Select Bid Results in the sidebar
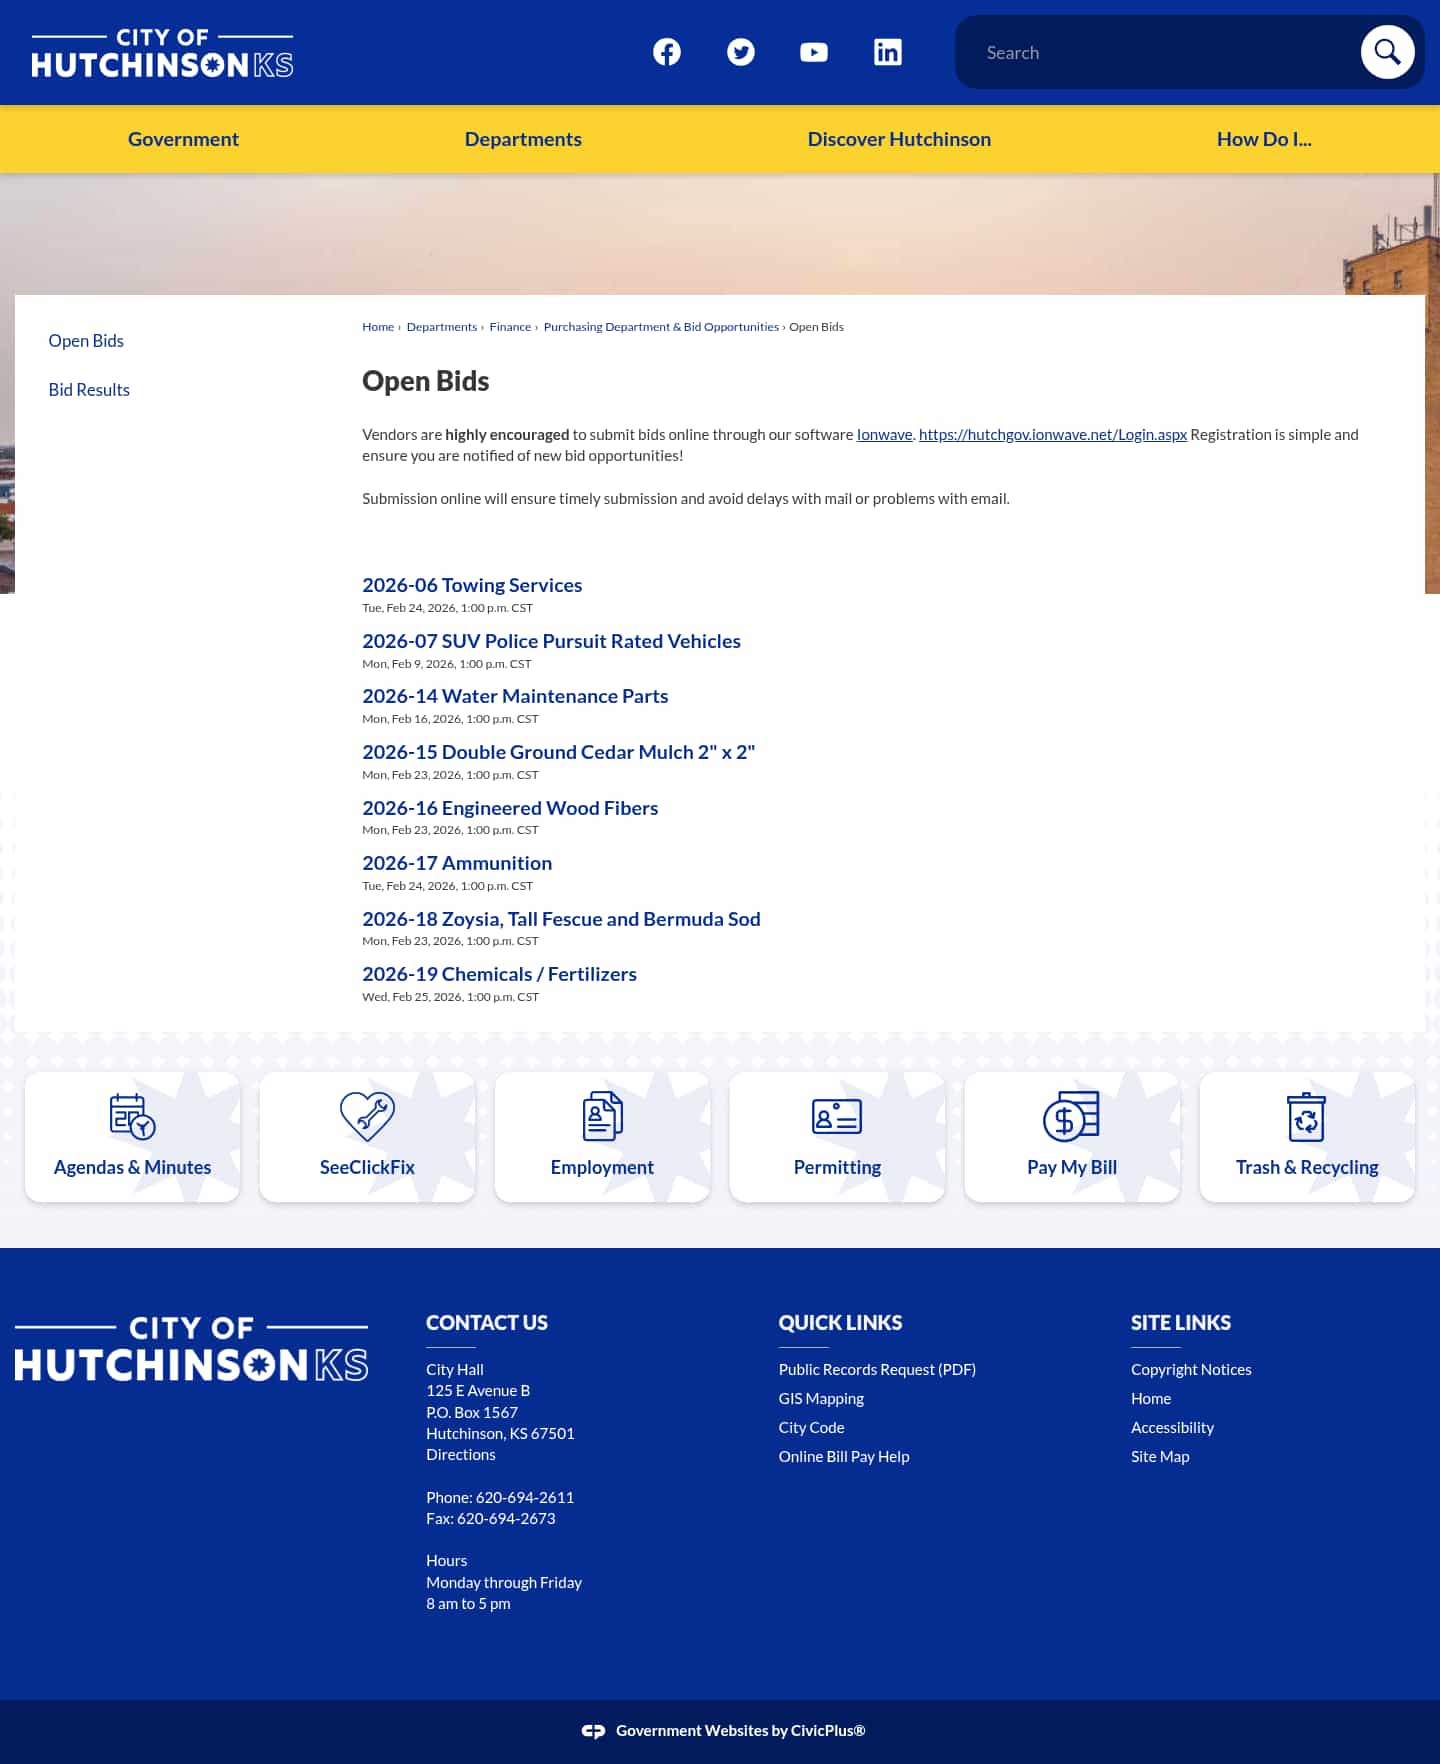The image size is (1440, 1764). tap(89, 390)
